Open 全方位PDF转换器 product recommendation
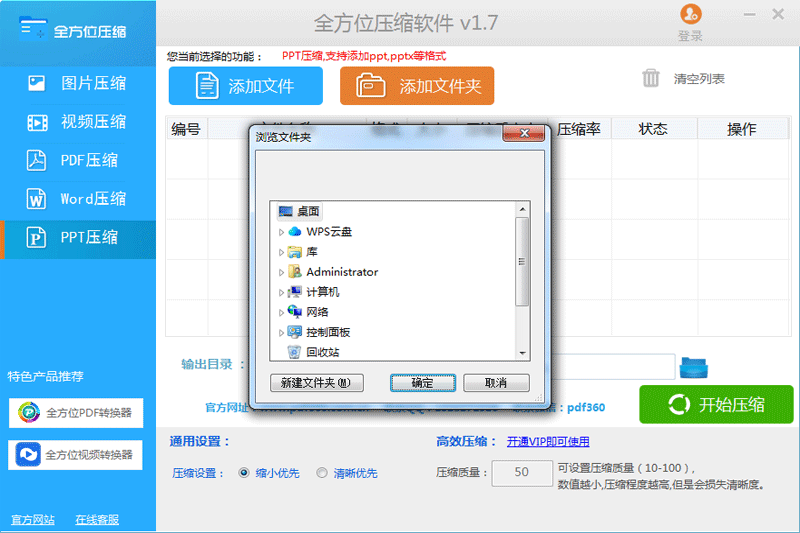Screen dimensions: 800x533 (76, 413)
